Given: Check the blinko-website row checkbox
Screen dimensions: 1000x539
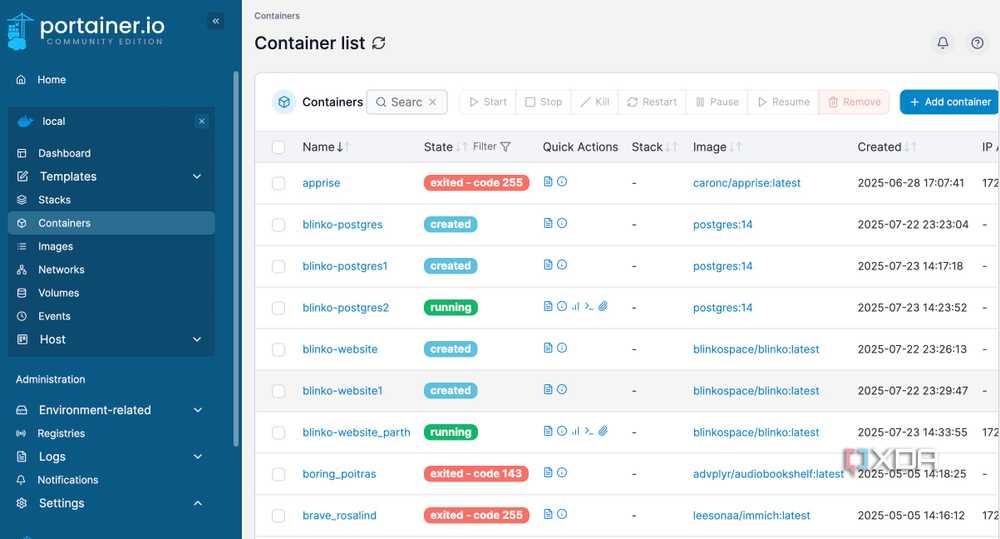Looking at the screenshot, I should pyautogui.click(x=279, y=350).
